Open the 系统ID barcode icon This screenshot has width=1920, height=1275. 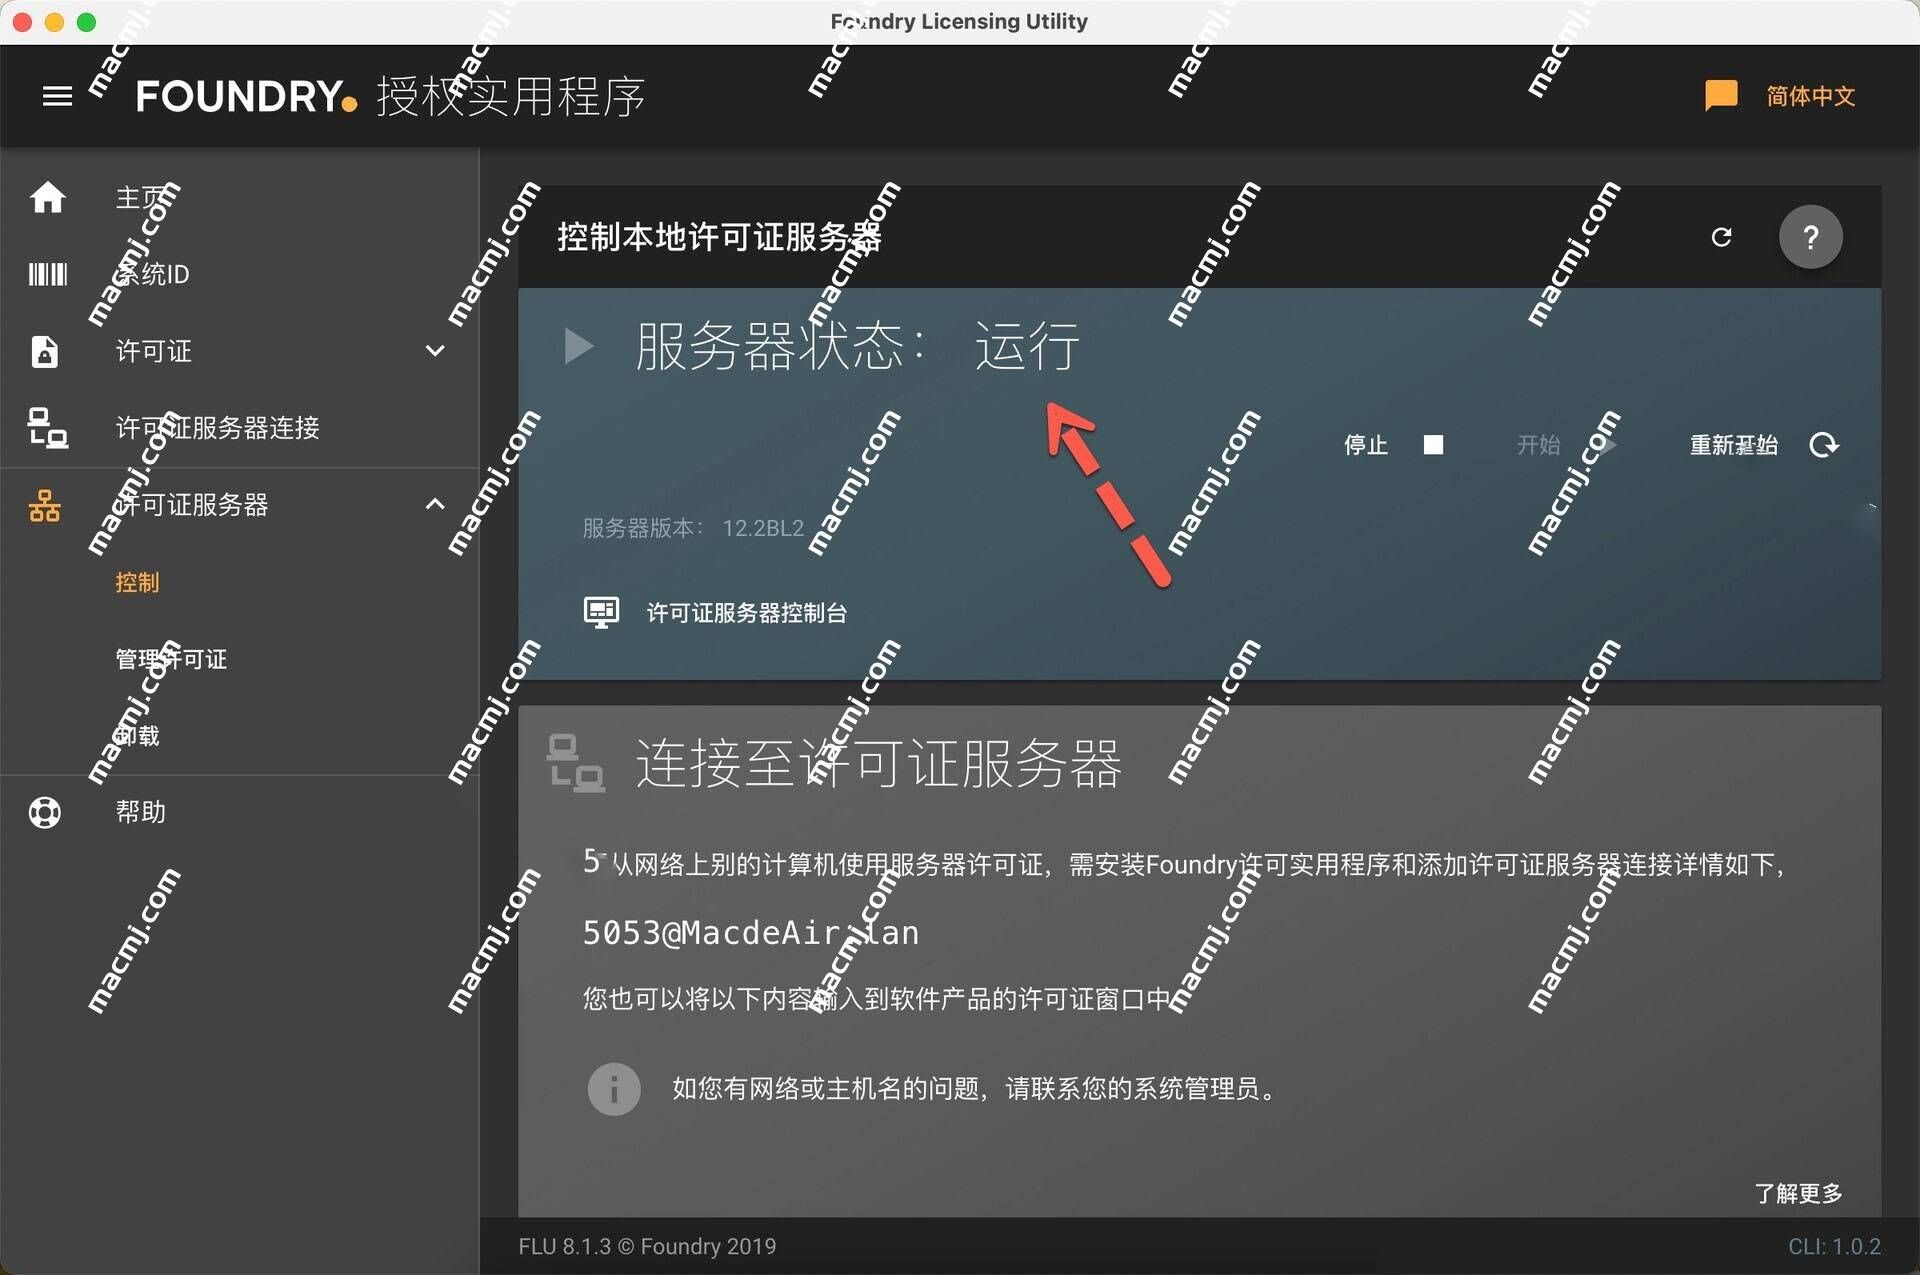pyautogui.click(x=47, y=274)
